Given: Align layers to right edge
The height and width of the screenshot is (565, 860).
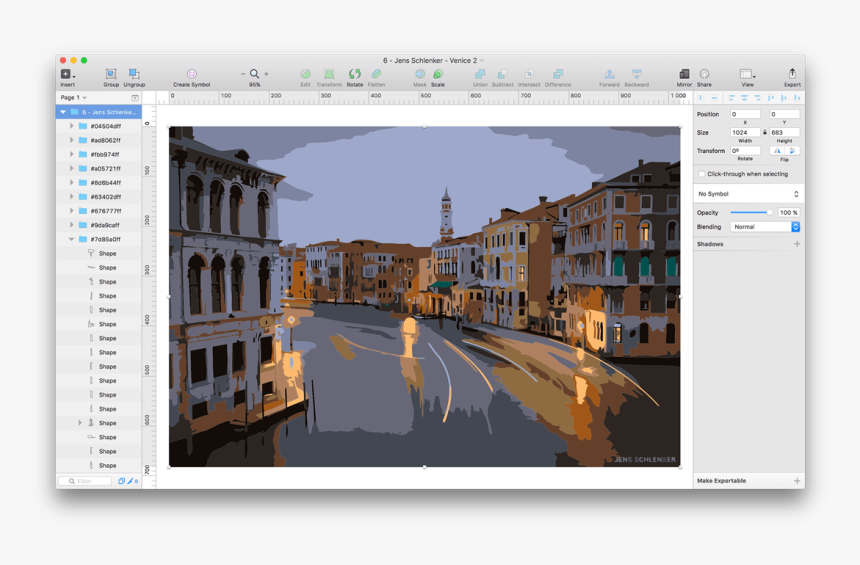Looking at the screenshot, I should tap(757, 98).
